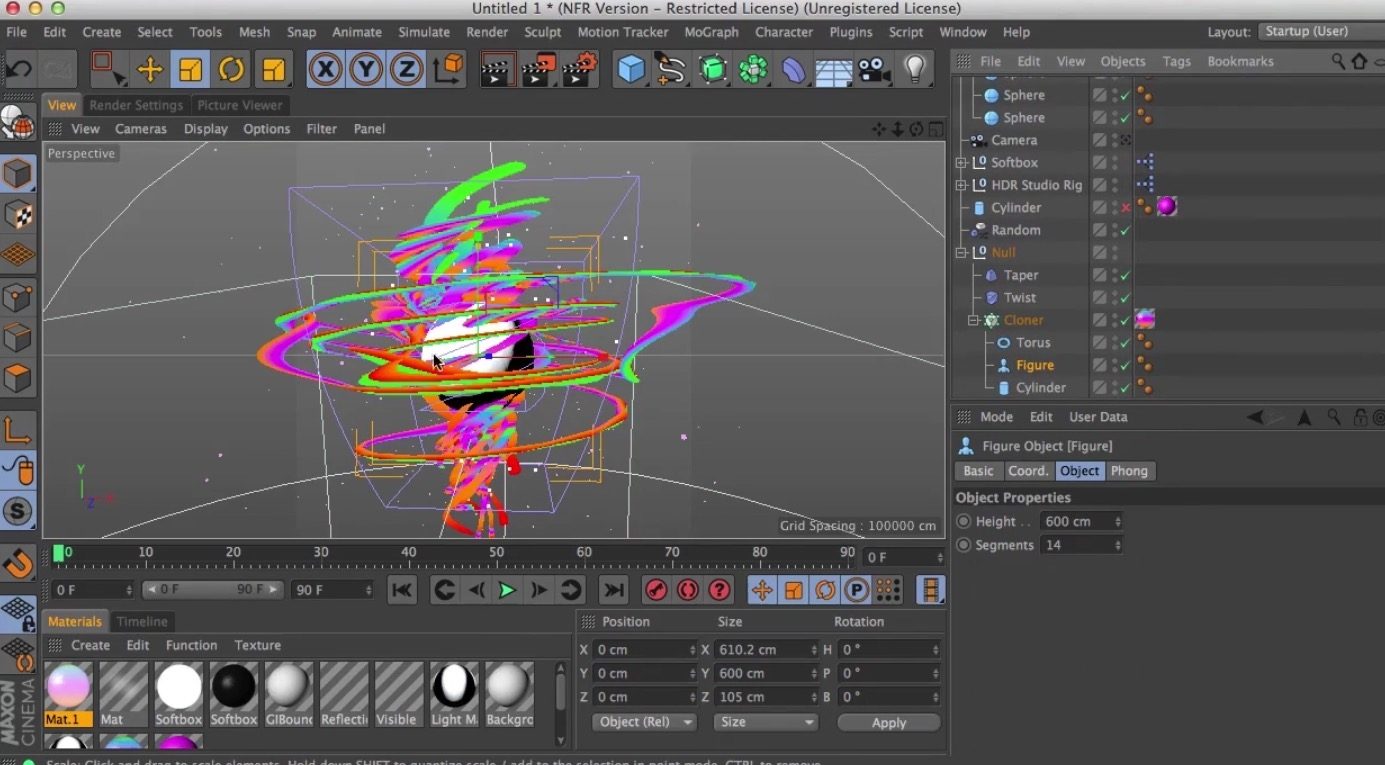
Task: Add a green generator object icon
Action: click(x=712, y=69)
